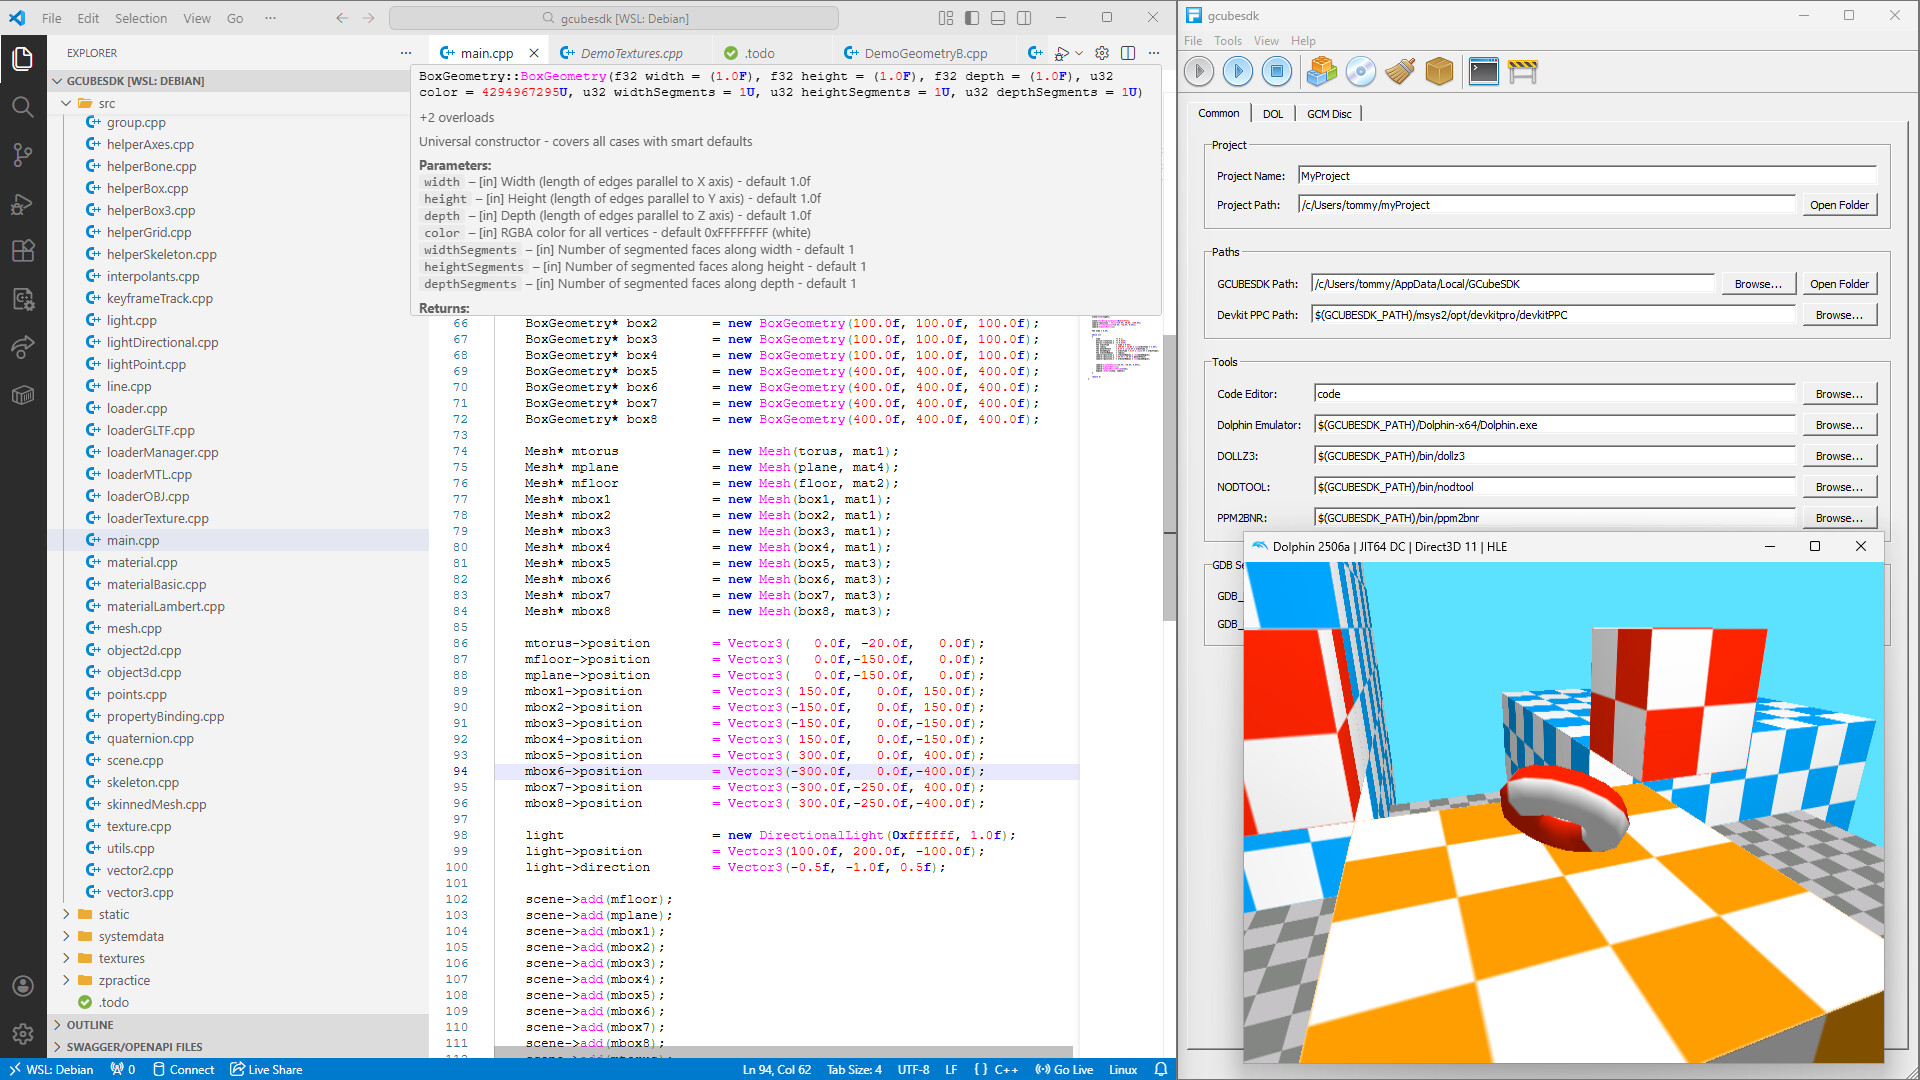Click the brick blocks Build icon in gcubesdk toolbar
This screenshot has height=1080, width=1920.
click(1321, 71)
